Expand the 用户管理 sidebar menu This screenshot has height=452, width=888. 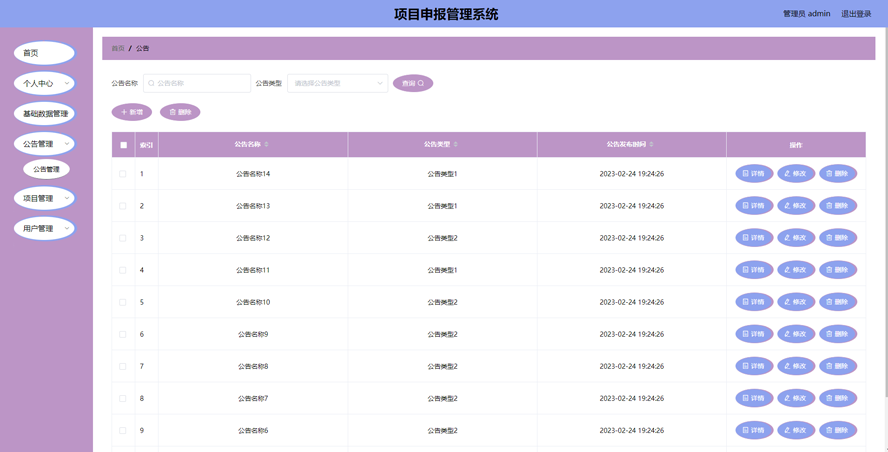click(x=45, y=228)
